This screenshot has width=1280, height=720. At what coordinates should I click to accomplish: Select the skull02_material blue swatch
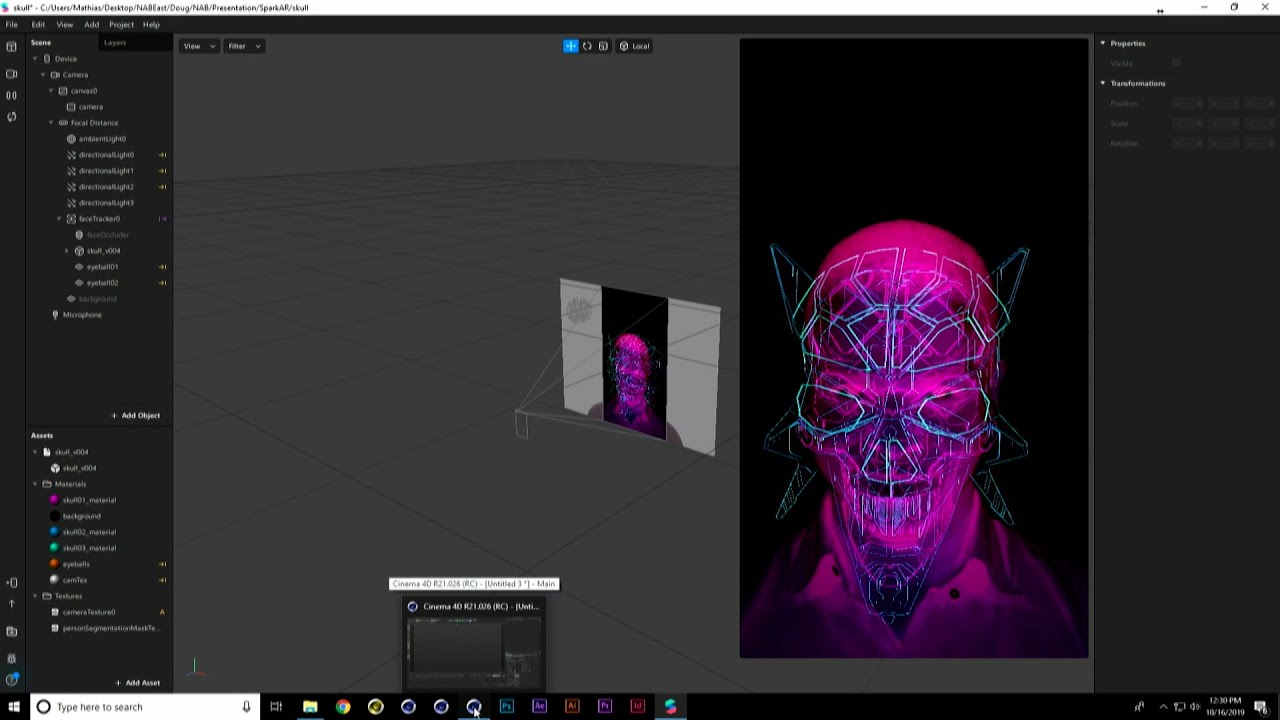click(55, 532)
